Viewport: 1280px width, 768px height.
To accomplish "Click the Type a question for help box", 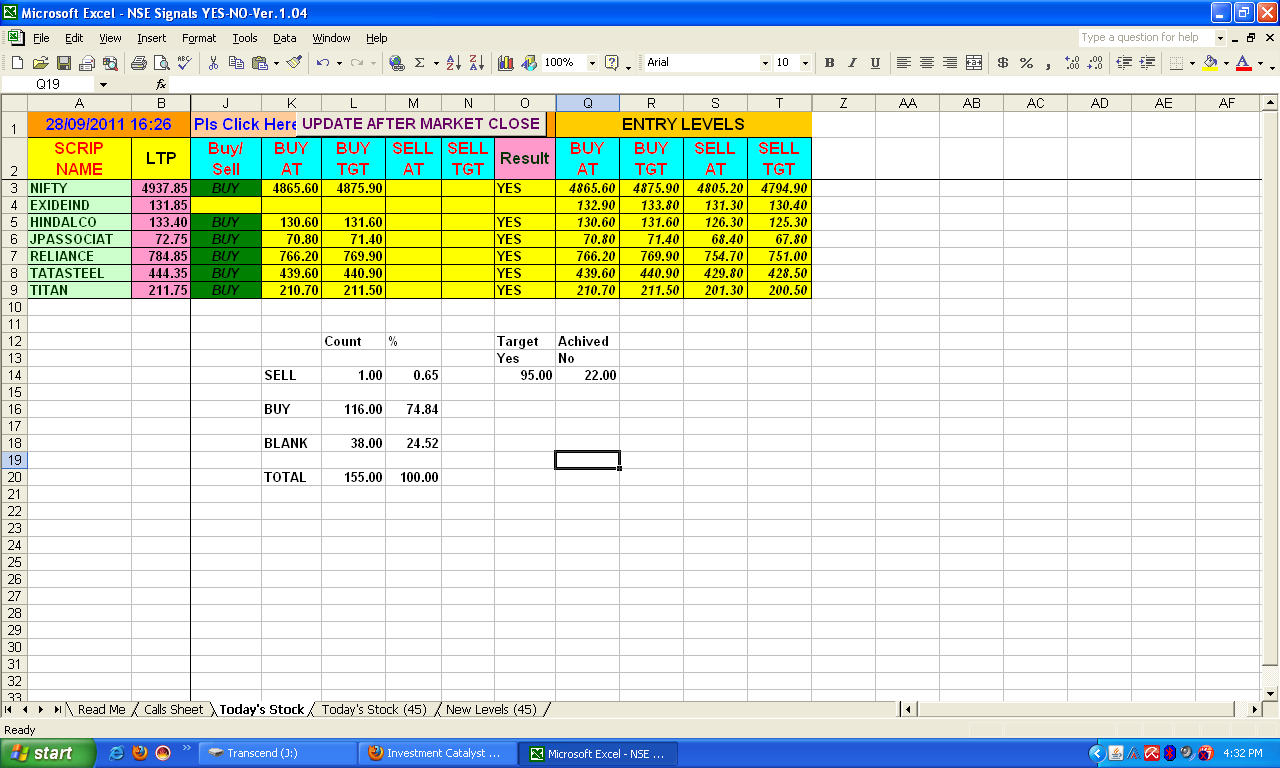I will tap(1145, 38).
